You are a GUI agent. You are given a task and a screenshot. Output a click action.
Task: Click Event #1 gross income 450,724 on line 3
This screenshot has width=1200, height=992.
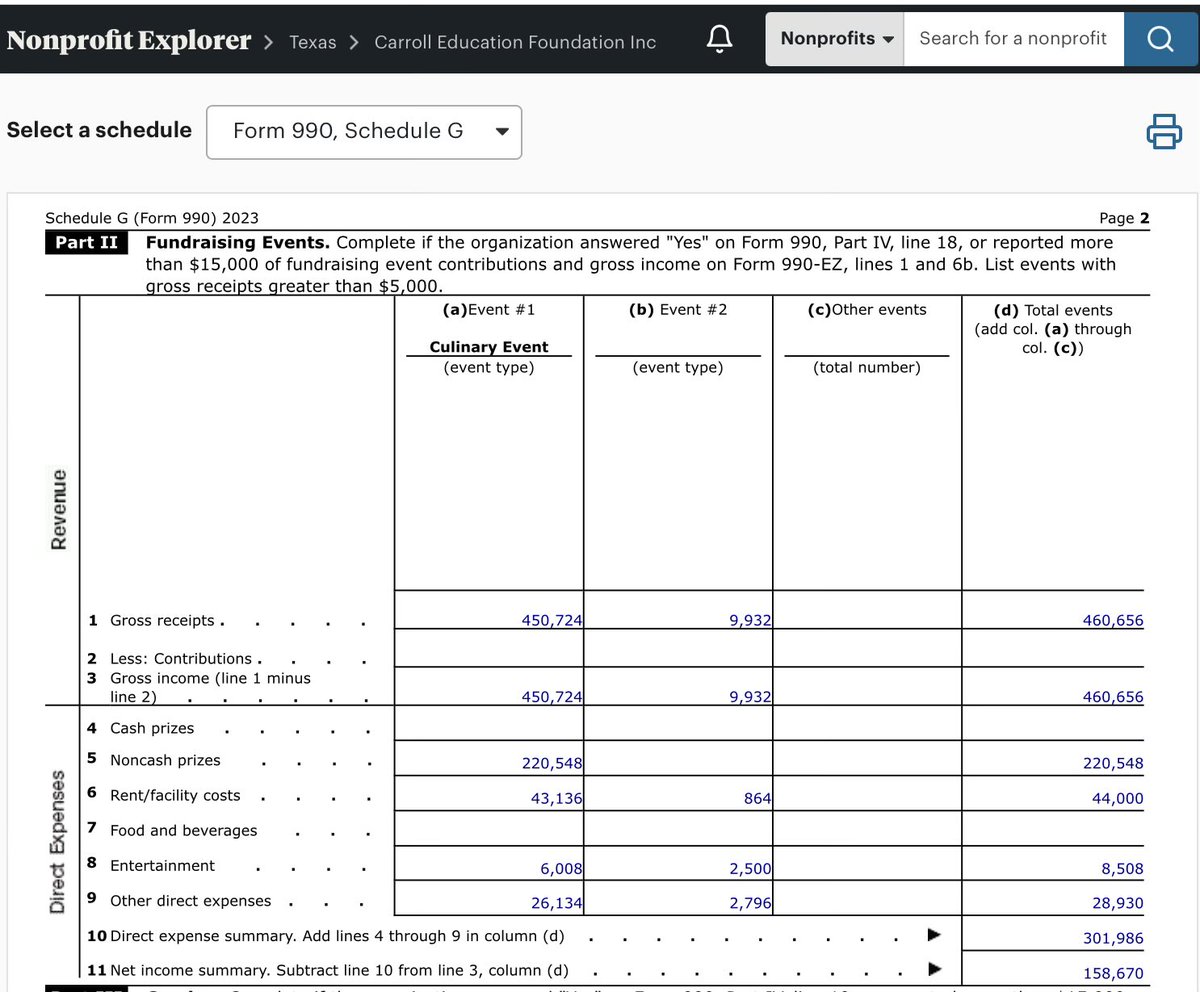coord(552,697)
